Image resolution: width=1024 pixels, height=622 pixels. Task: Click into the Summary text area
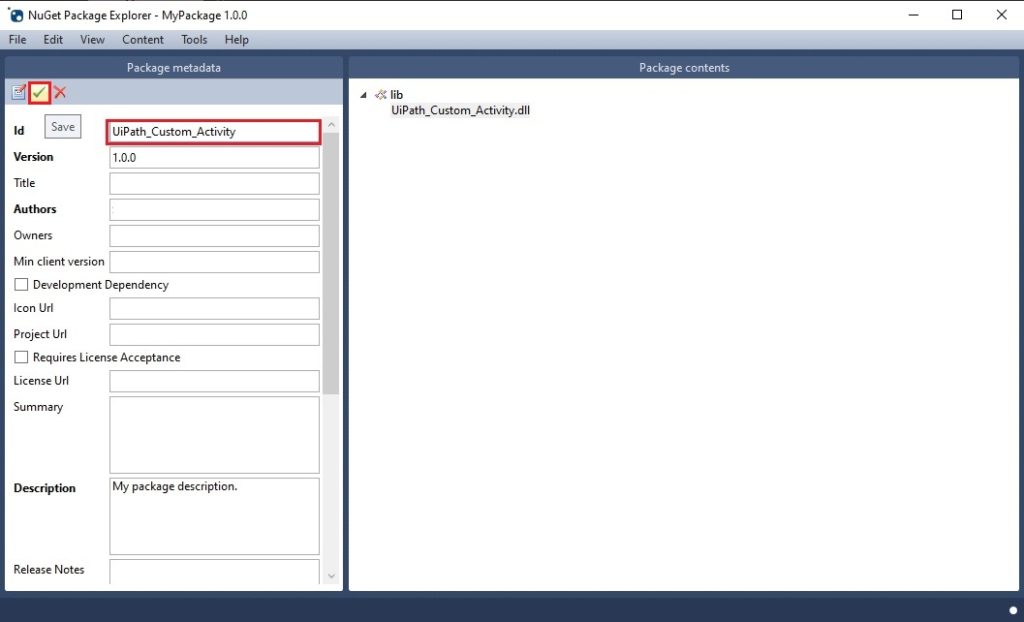coord(214,434)
